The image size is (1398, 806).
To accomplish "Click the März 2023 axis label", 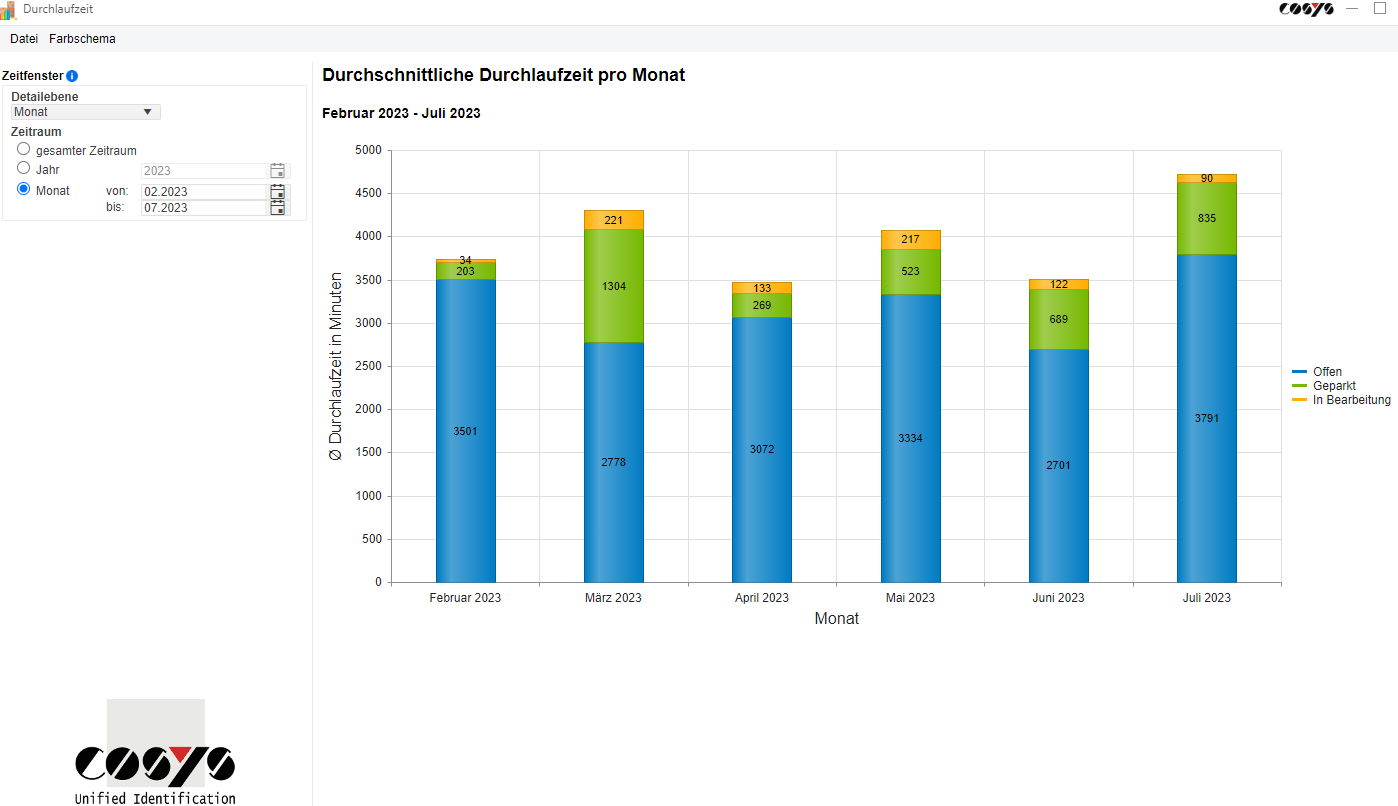I will pyautogui.click(x=614, y=598).
